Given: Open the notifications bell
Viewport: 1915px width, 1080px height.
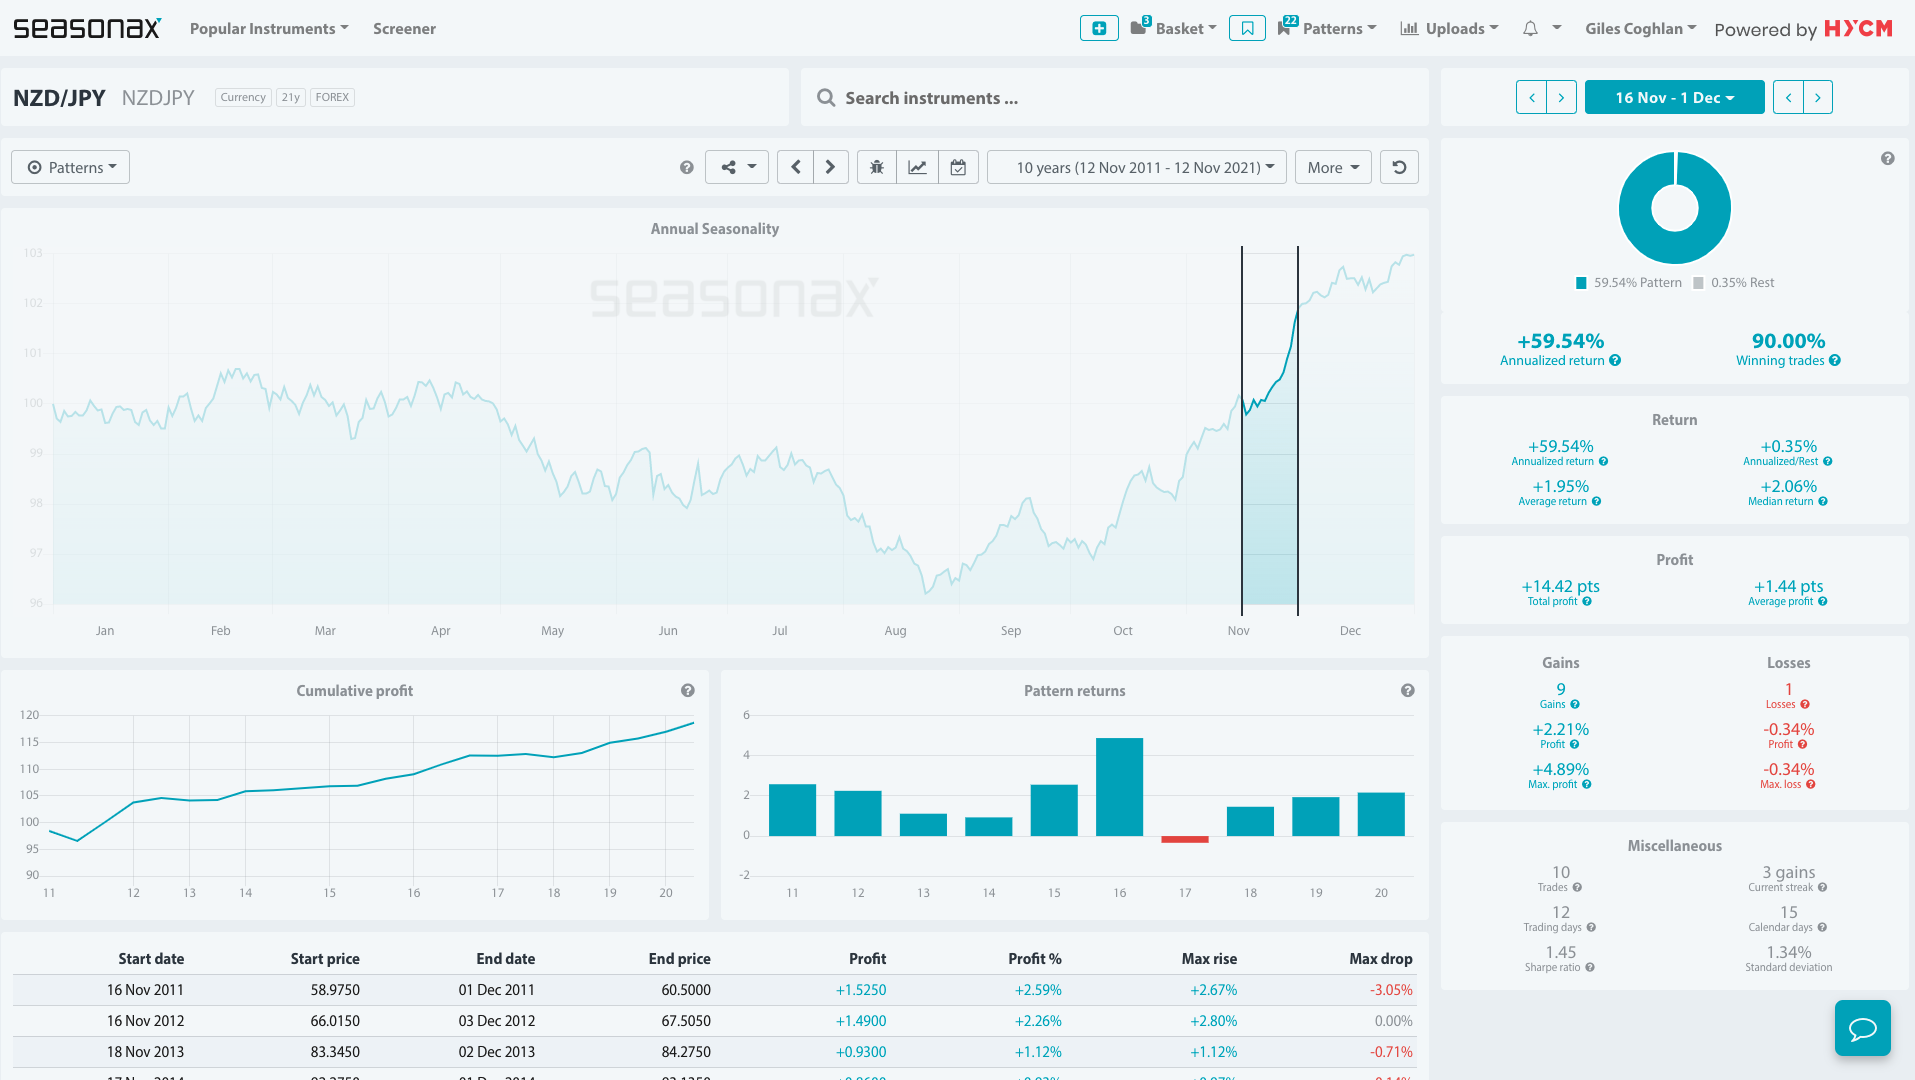Looking at the screenshot, I should click(1530, 28).
